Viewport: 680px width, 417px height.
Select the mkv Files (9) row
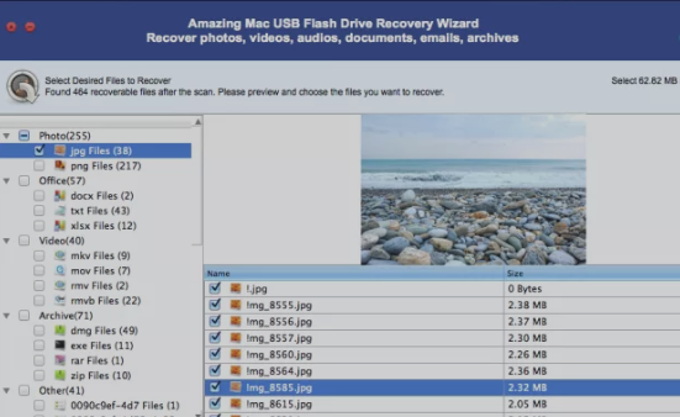point(95,255)
